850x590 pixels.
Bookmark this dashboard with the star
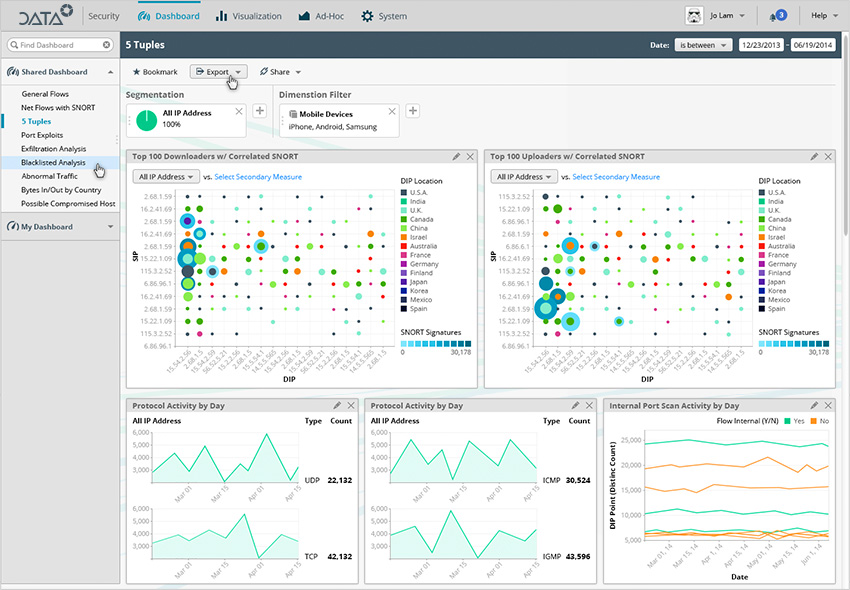[137, 72]
